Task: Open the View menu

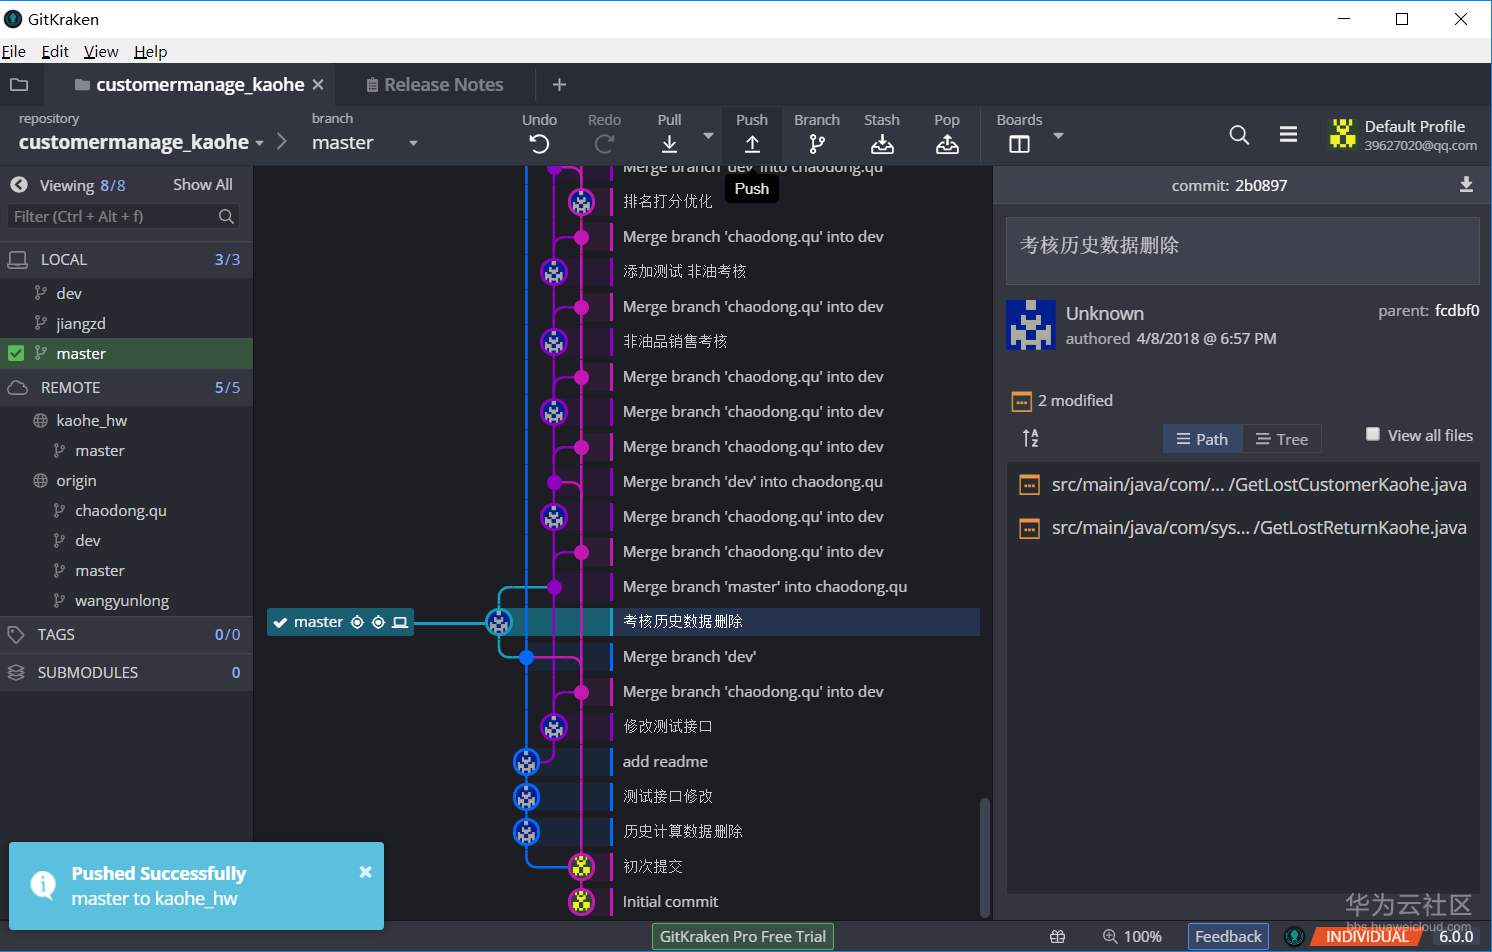Action: (101, 51)
